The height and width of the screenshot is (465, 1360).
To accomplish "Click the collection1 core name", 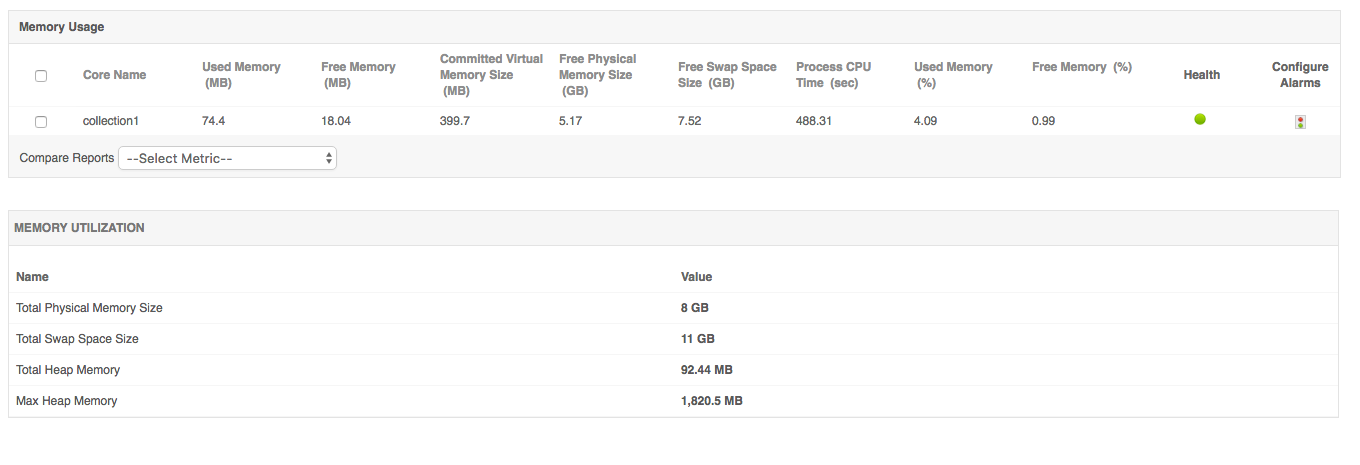I will (x=110, y=121).
